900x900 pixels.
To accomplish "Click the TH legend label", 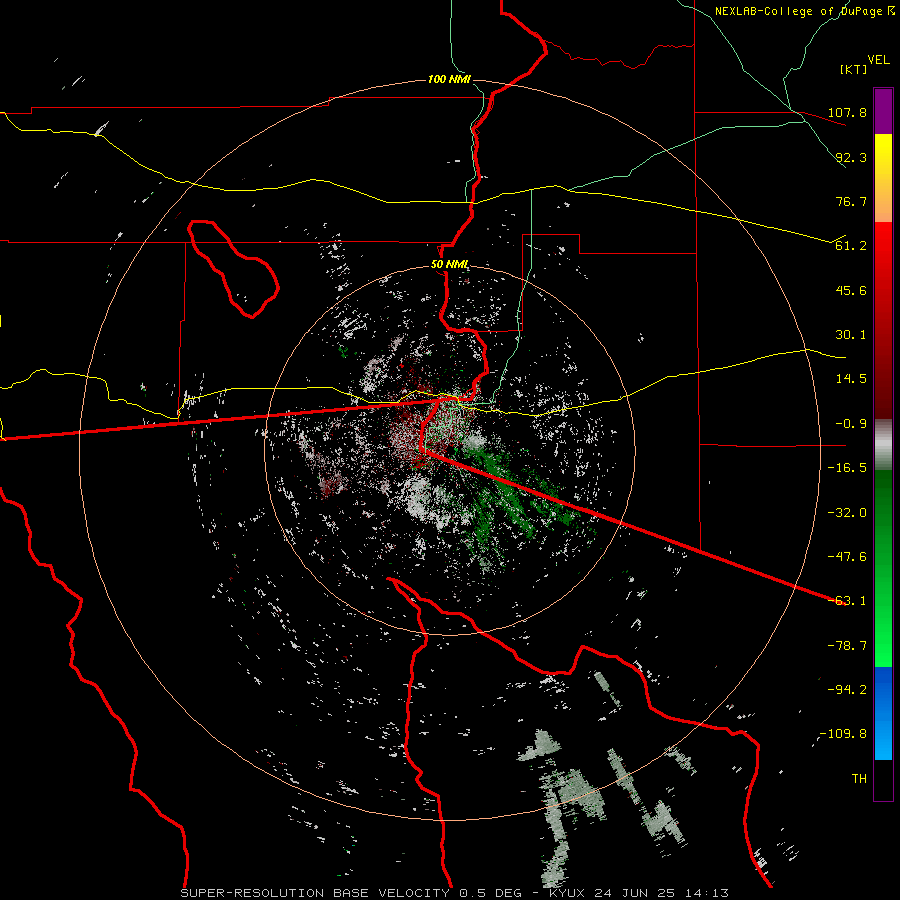I will tap(859, 779).
